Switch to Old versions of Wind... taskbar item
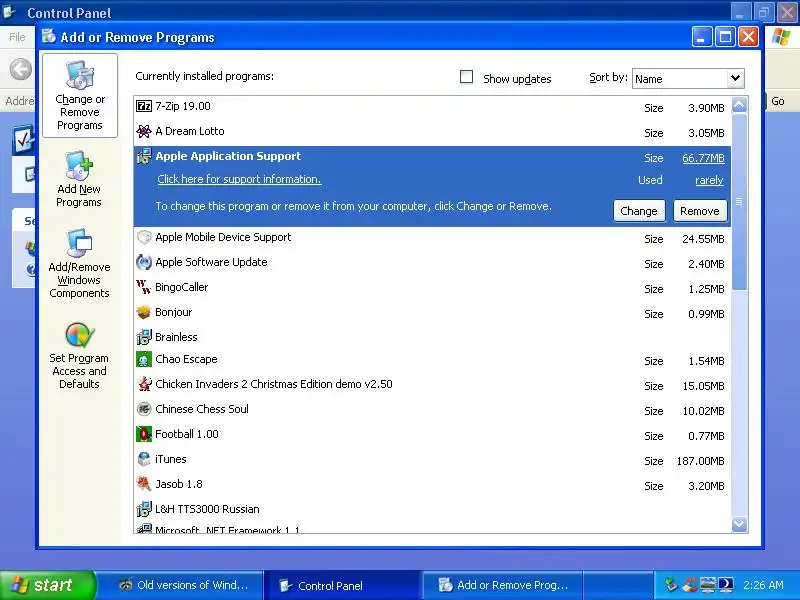The image size is (800, 600). 183,585
